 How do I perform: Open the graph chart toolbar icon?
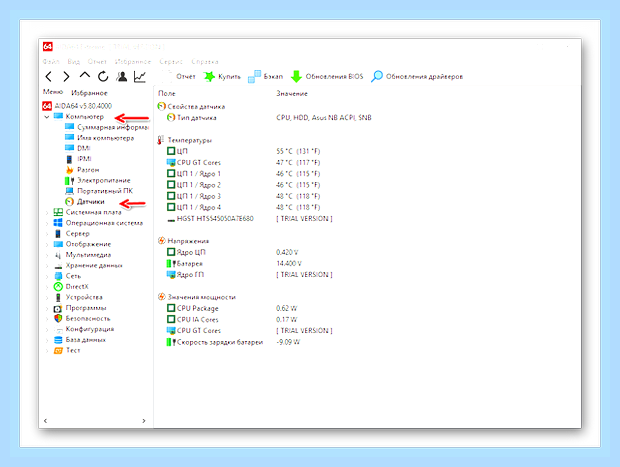pos(140,76)
